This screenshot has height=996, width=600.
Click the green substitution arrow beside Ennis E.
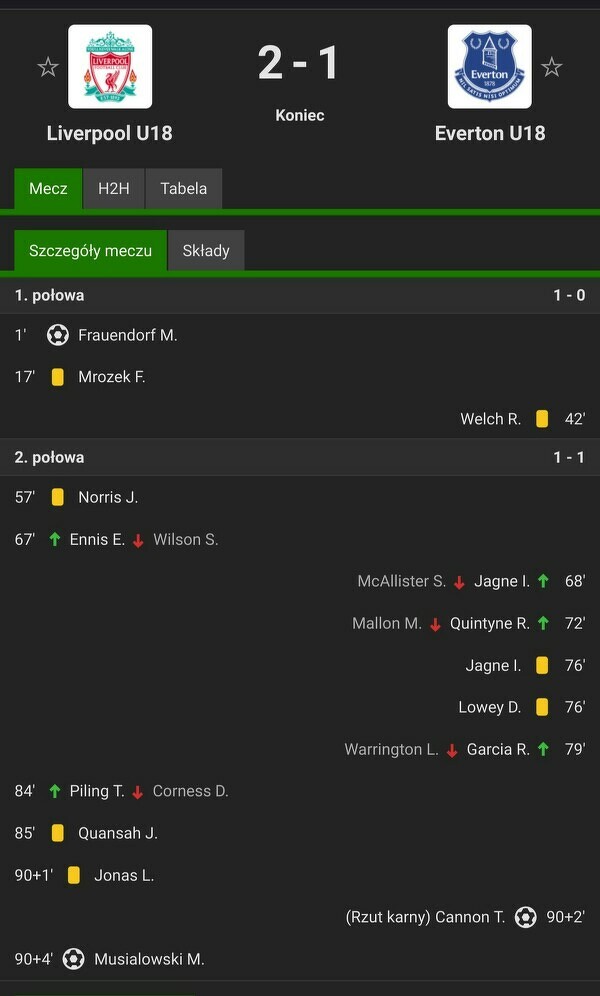[x=55, y=540]
